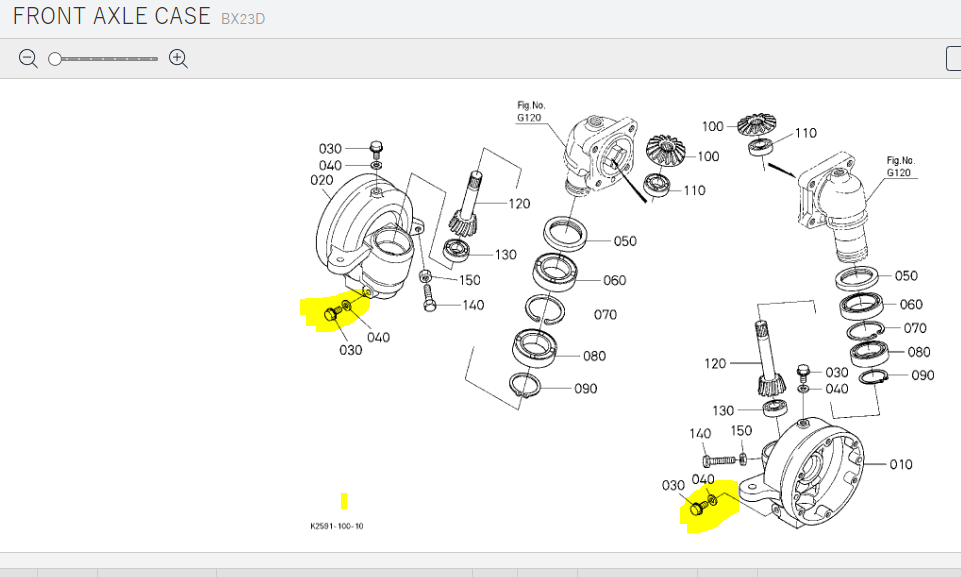This screenshot has width=961, height=577.
Task: Click the zoom out magnifier icon
Action: tap(28, 59)
